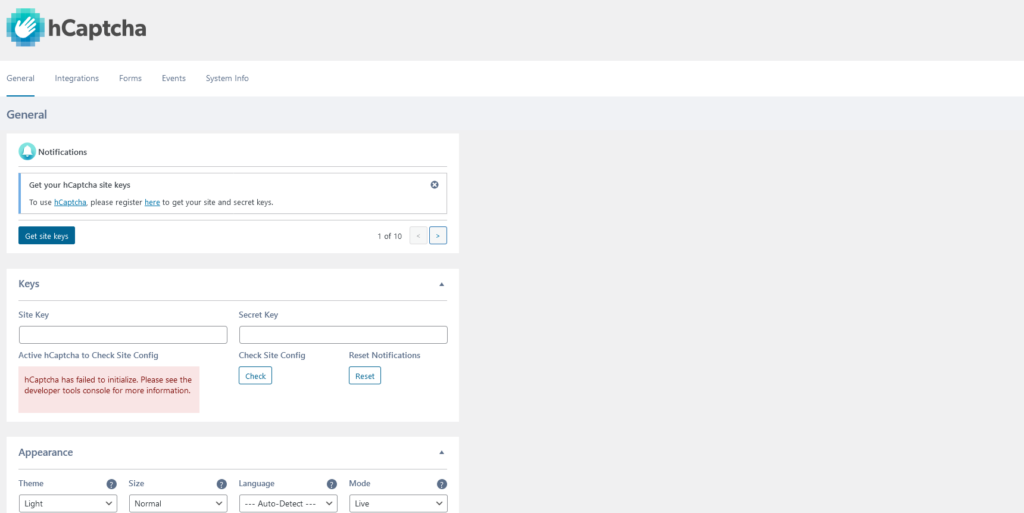Click the help icon next to Theme
1024x513 pixels.
112,484
